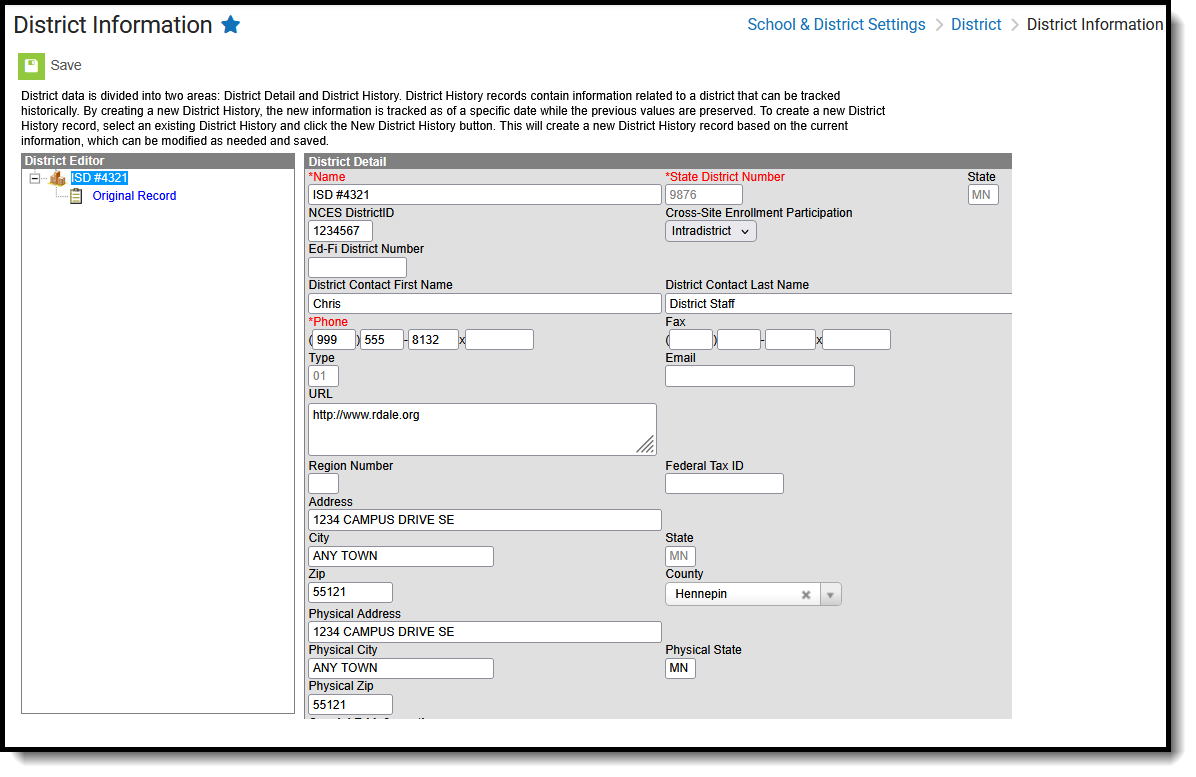Click the URL text area resize handle
The image size is (1196, 777).
(x=646, y=445)
